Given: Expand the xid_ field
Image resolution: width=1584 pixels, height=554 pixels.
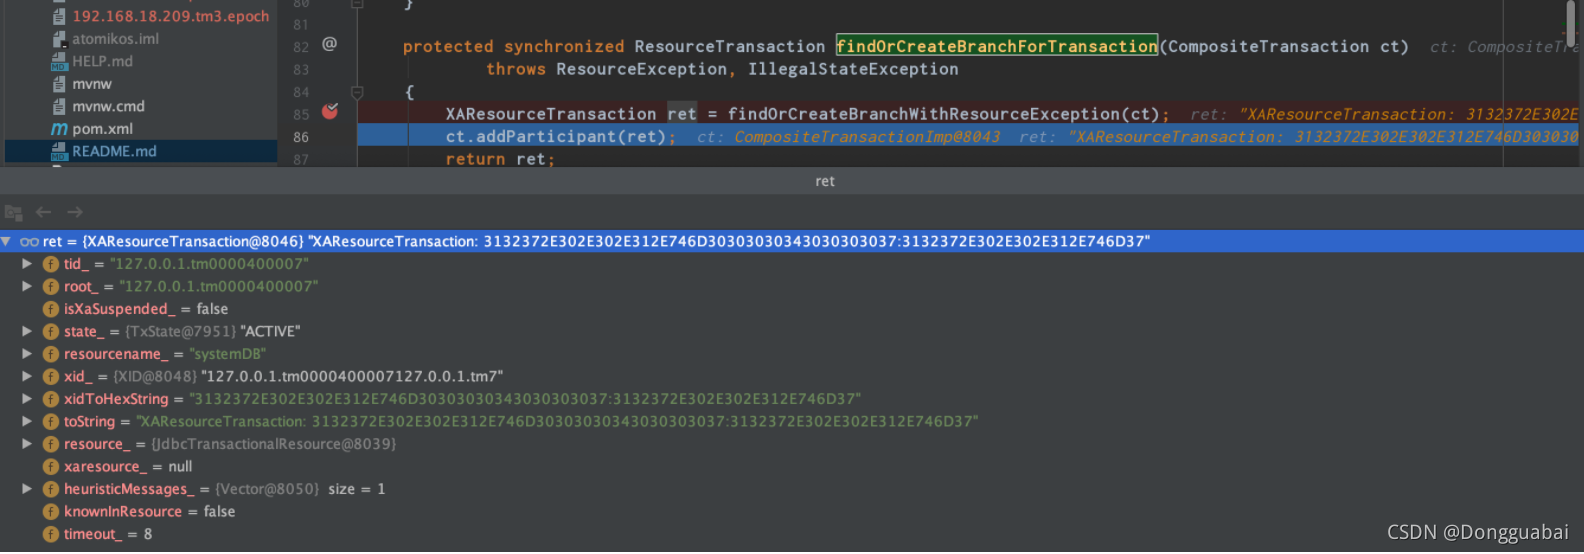Looking at the screenshot, I should tap(27, 377).
